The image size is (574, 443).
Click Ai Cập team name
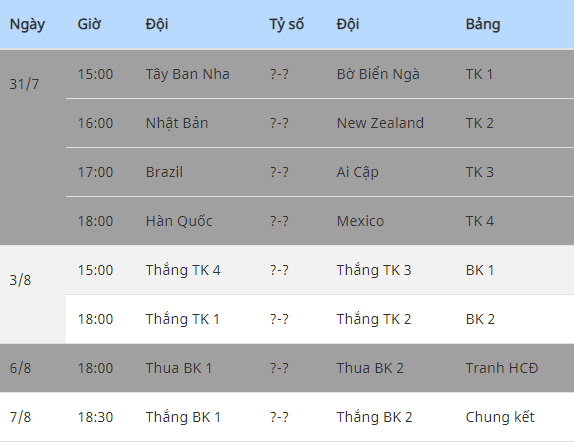358,172
